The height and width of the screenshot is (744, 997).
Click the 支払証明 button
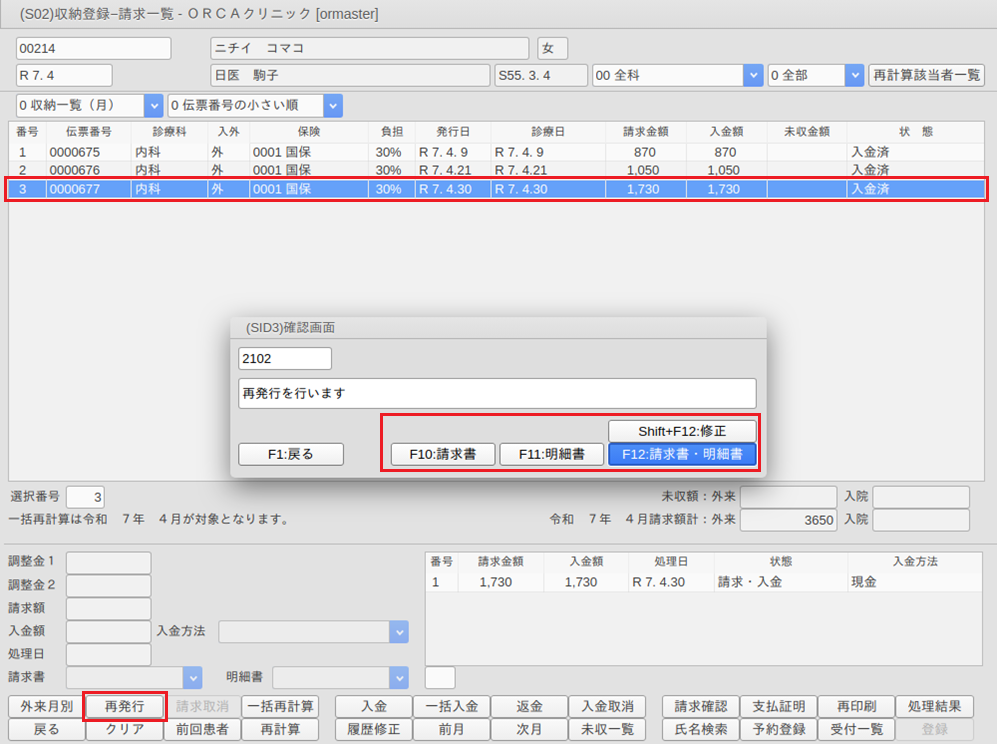778,706
